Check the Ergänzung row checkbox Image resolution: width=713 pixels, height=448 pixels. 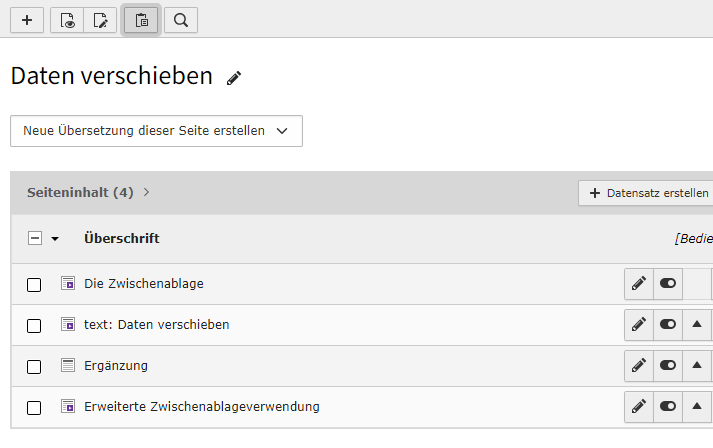point(34,367)
